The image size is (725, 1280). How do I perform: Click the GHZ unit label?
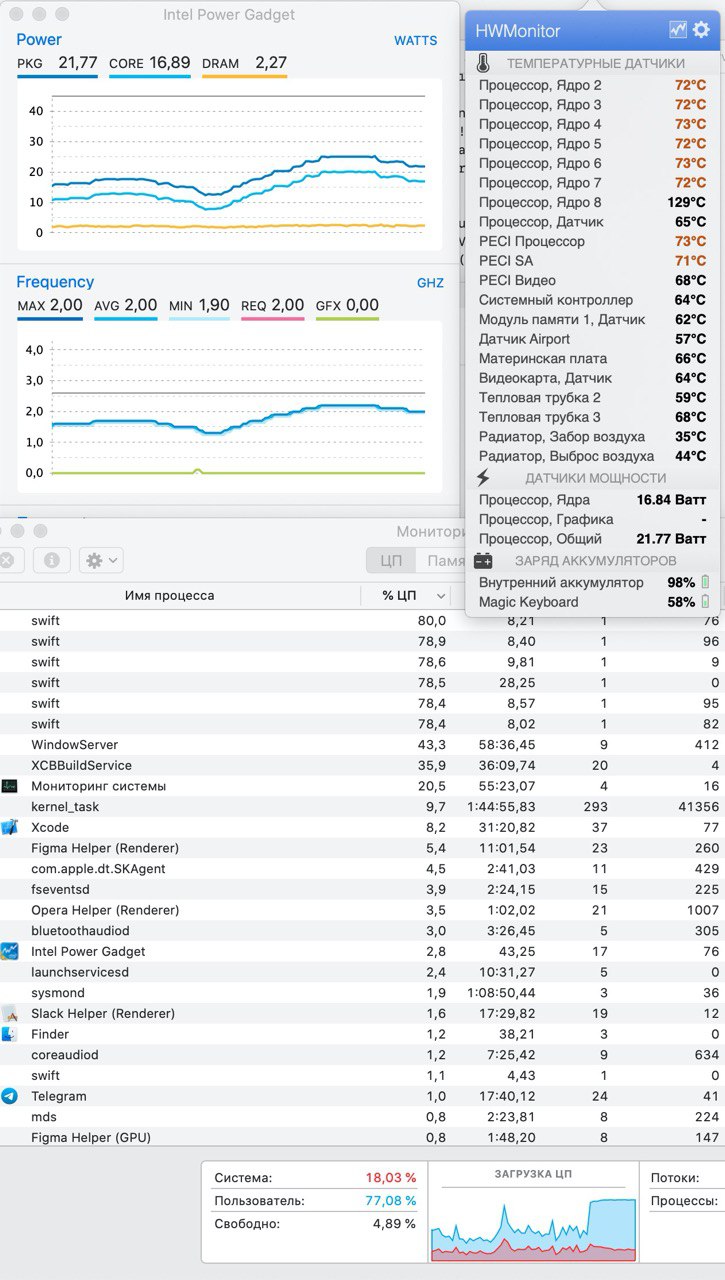[x=430, y=283]
